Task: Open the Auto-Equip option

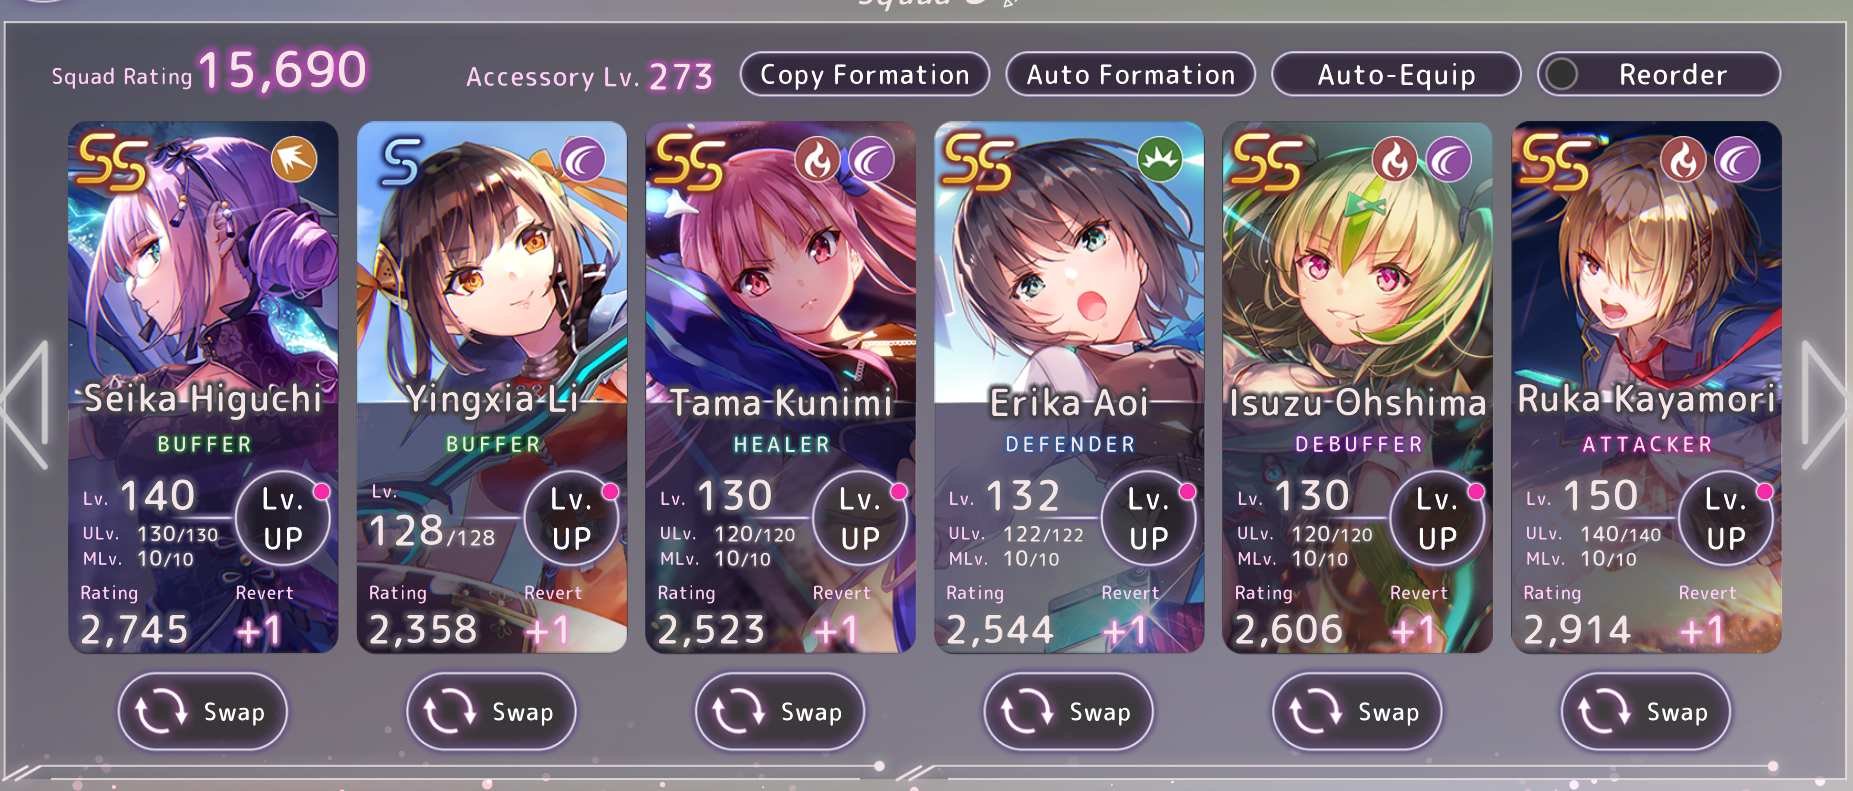Action: click(x=1396, y=74)
